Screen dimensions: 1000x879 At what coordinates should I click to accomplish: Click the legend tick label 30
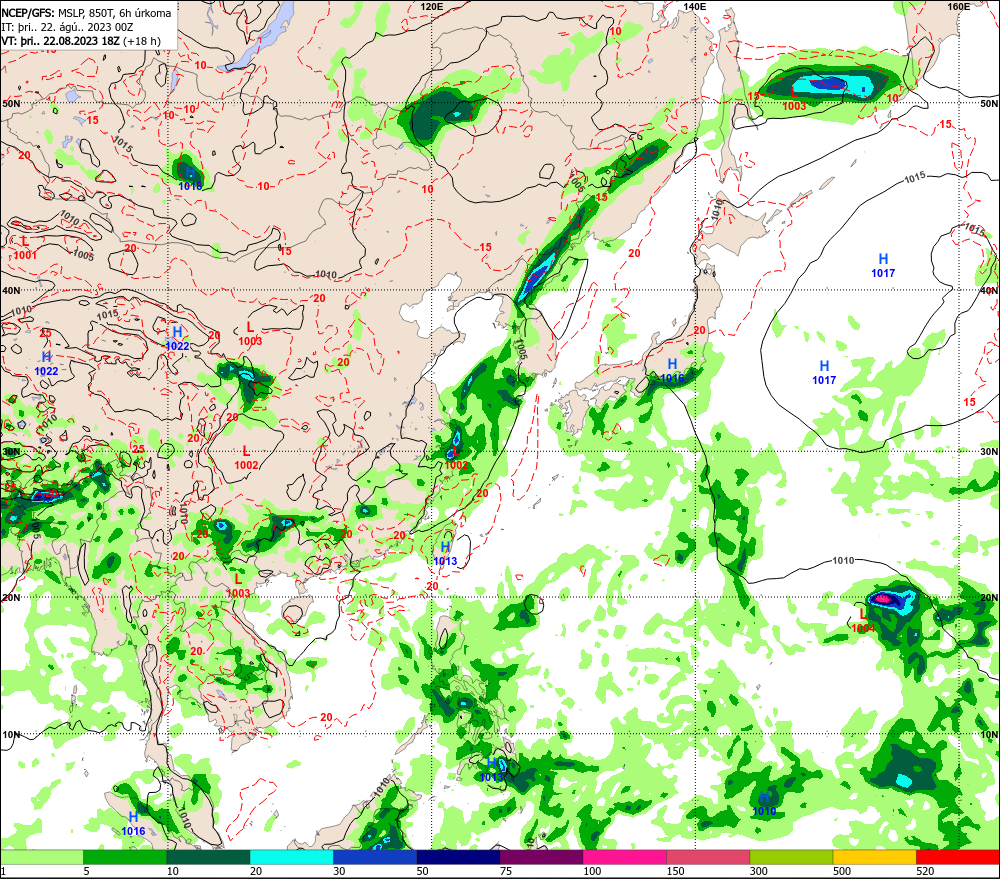tap(339, 871)
